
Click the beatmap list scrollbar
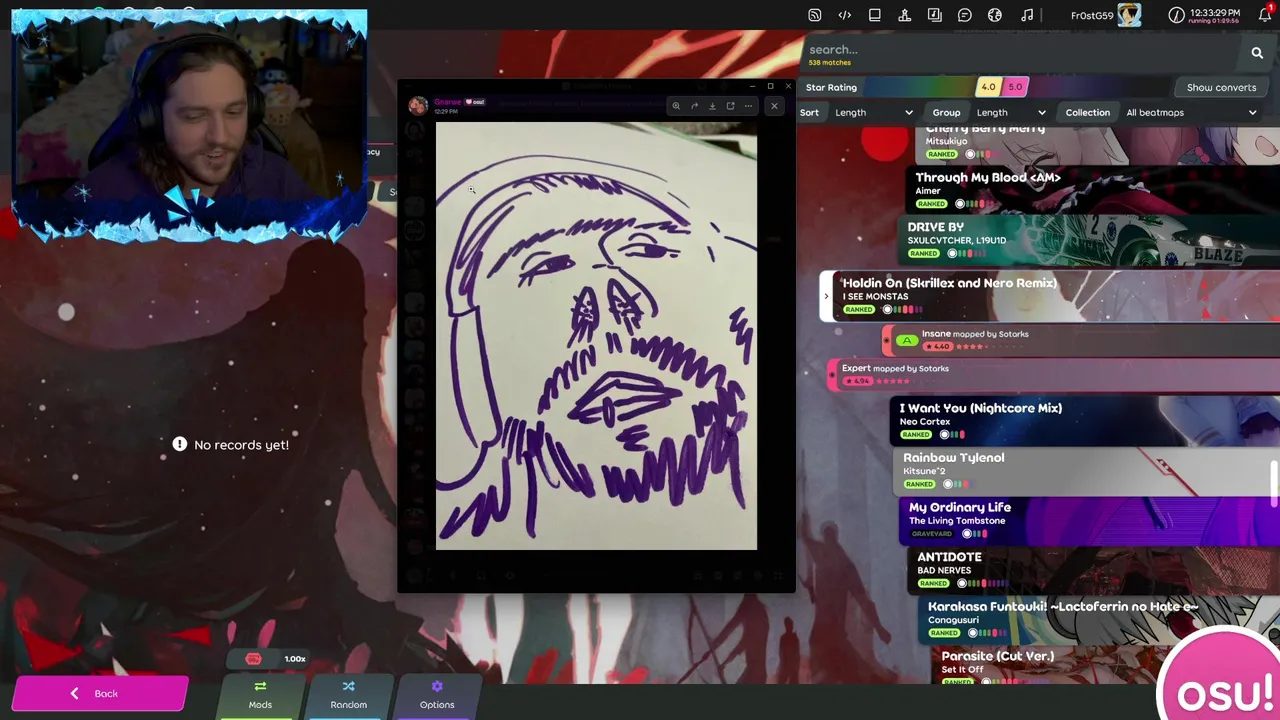pyautogui.click(x=1274, y=485)
